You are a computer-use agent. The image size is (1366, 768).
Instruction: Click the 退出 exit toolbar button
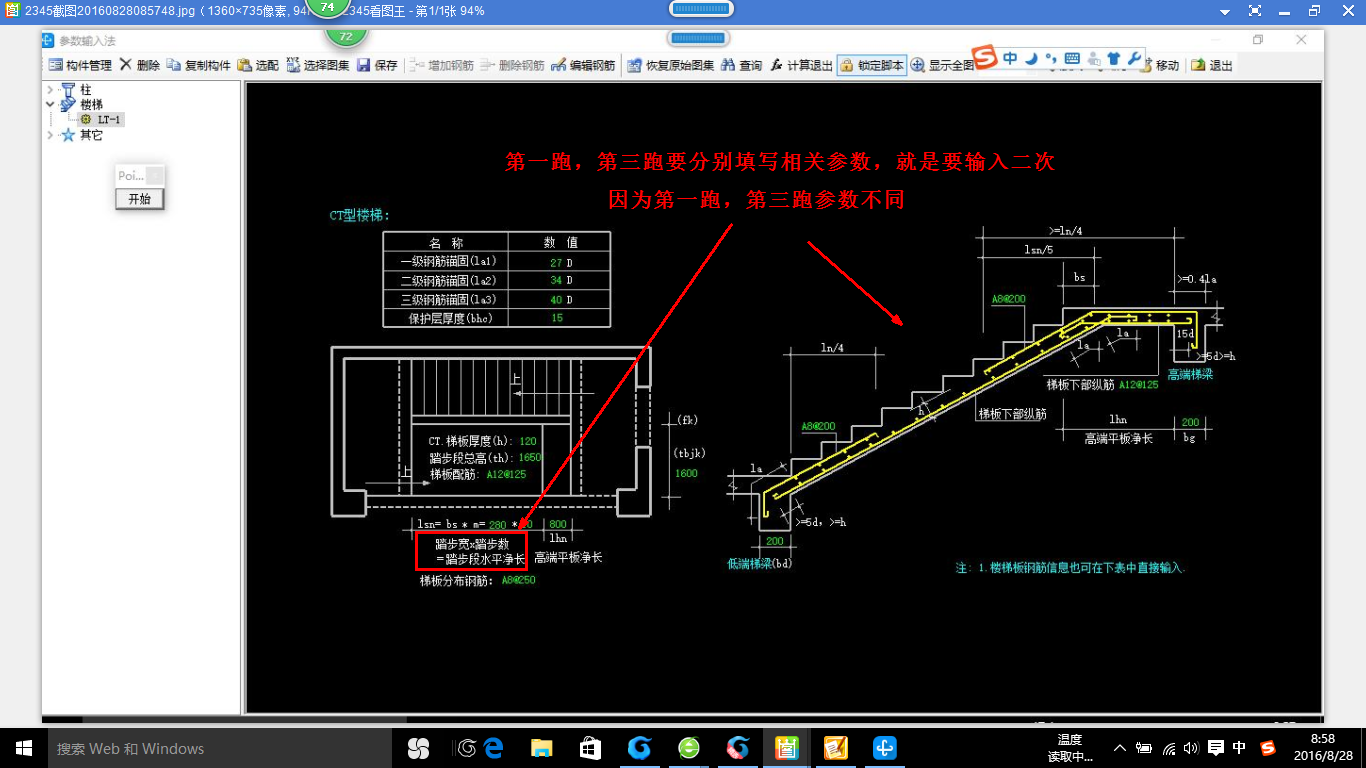pyautogui.click(x=1212, y=65)
